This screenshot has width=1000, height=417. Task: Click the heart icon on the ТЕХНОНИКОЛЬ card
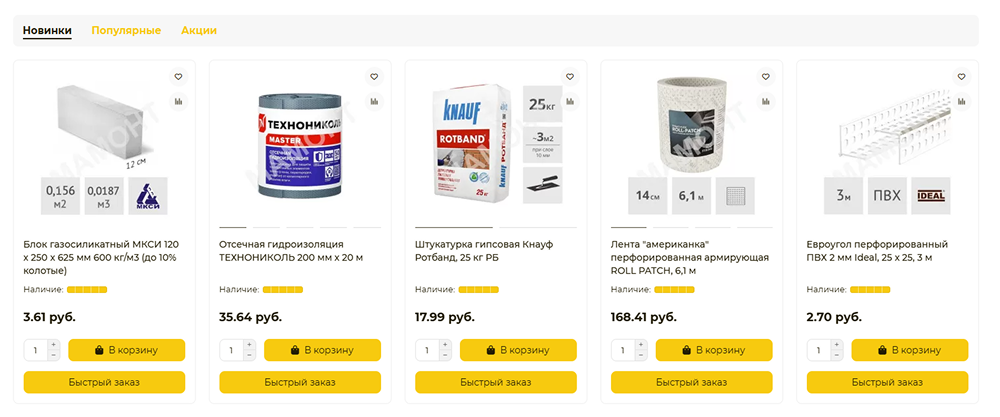[x=374, y=76]
